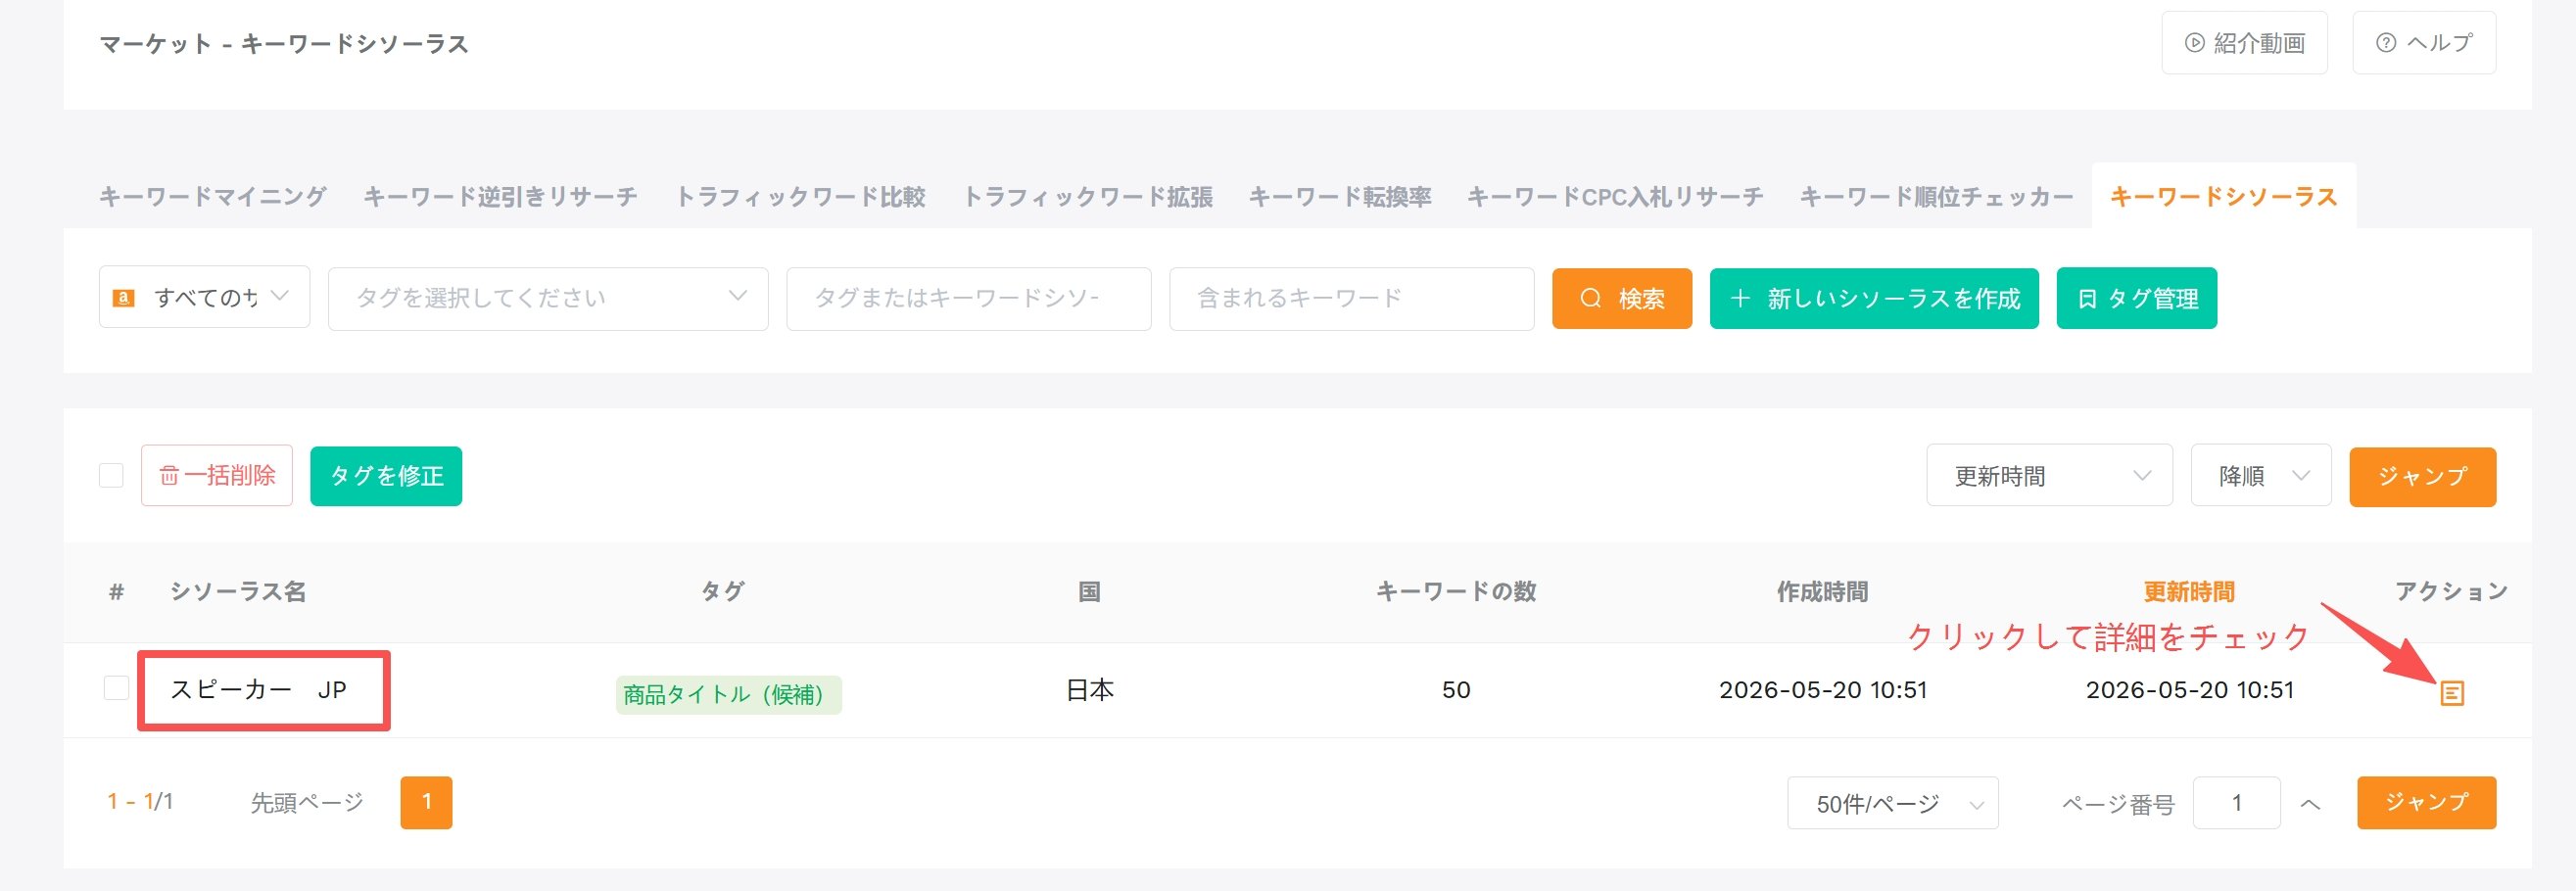2576x891 pixels.
Task: Click the Amazon marketplace logo icon
Action: (x=124, y=298)
